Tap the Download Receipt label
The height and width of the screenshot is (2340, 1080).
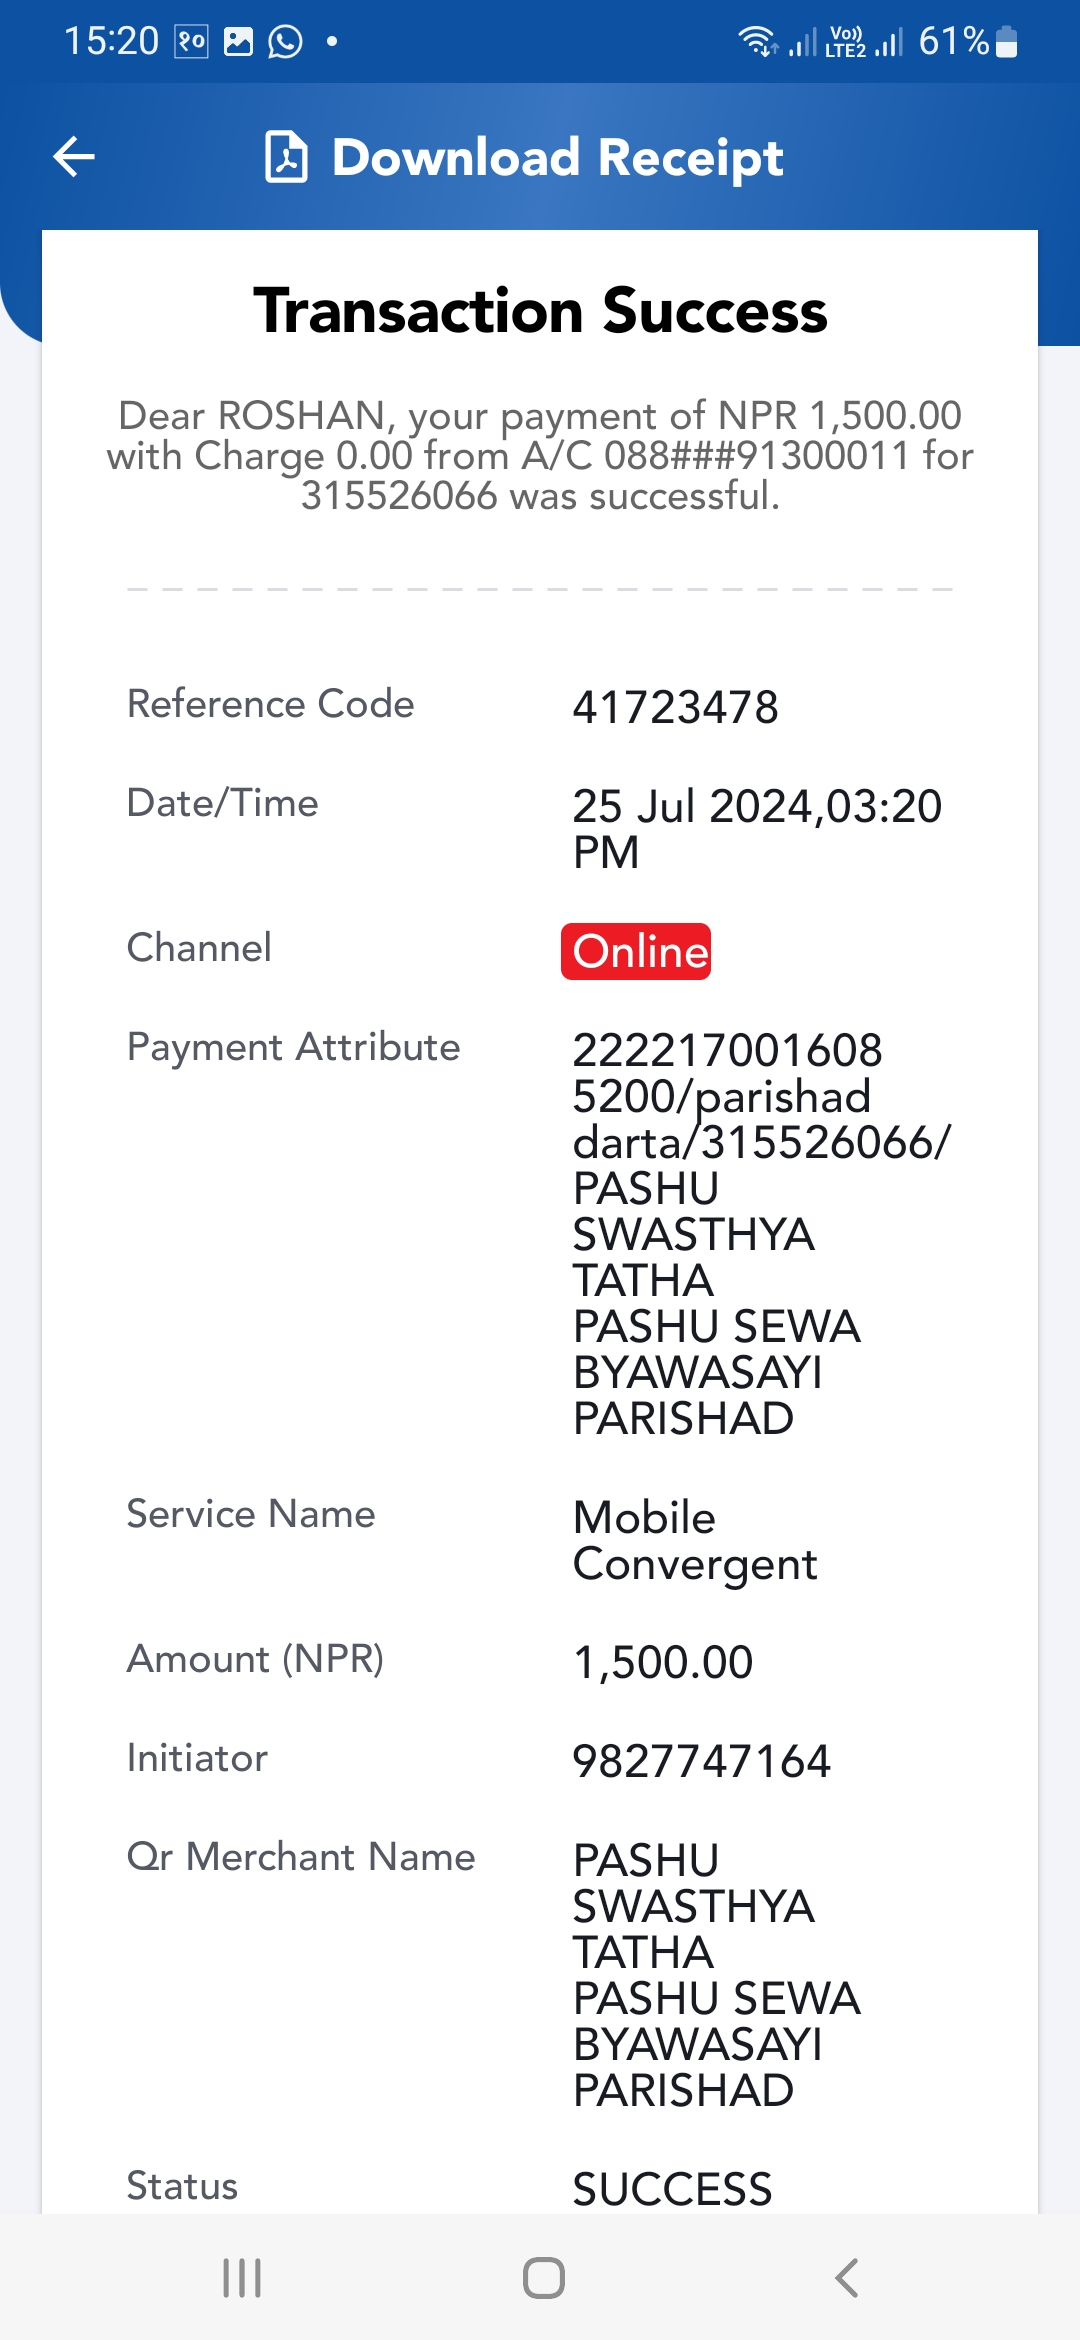coord(557,158)
